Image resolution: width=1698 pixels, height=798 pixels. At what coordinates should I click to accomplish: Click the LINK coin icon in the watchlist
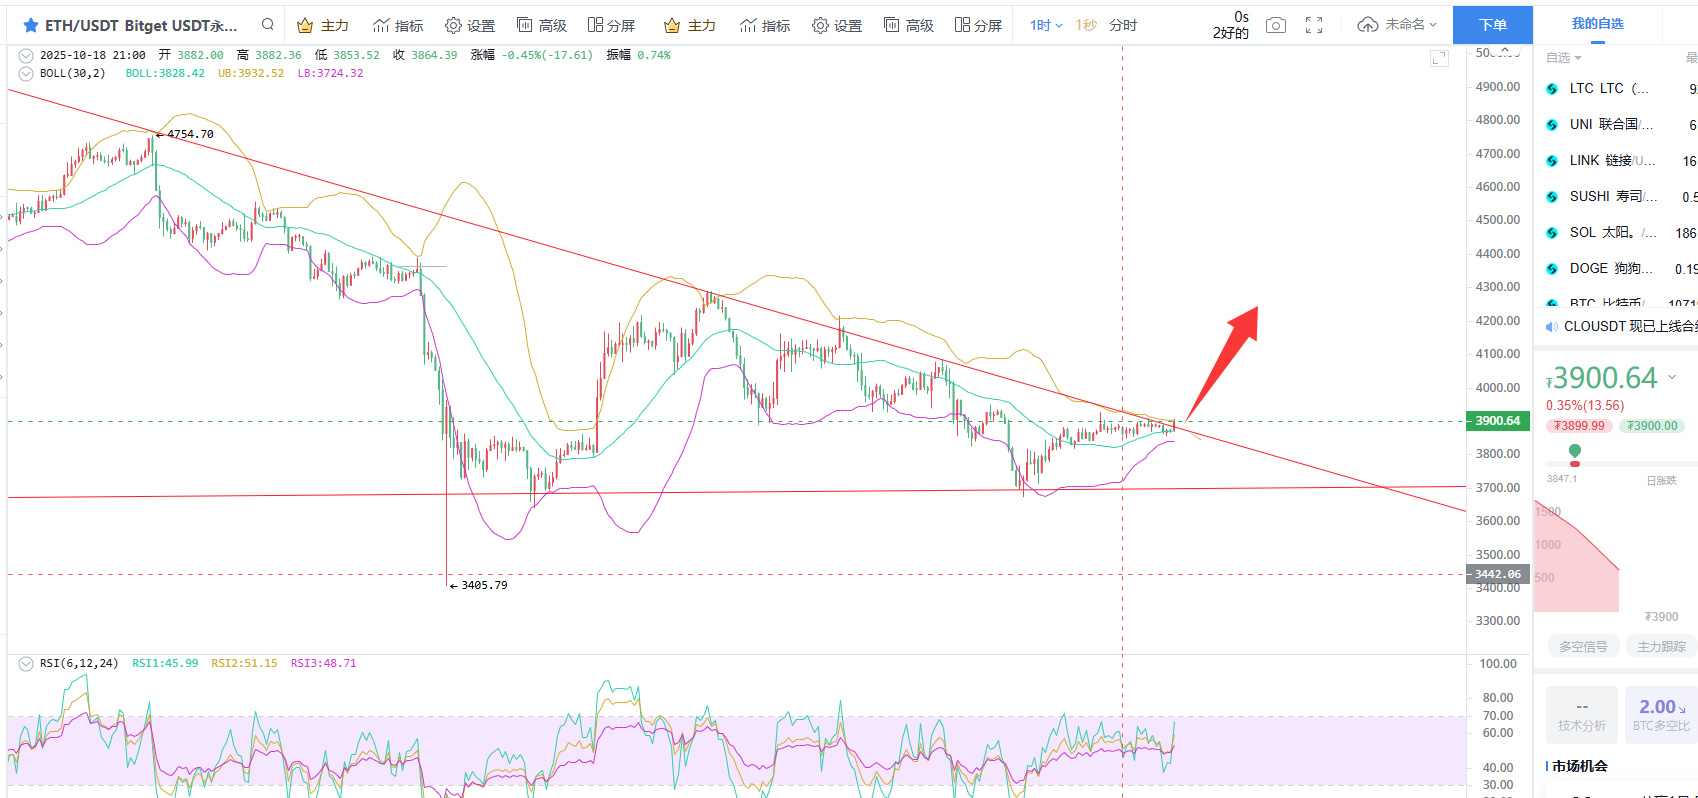[x=1552, y=161]
